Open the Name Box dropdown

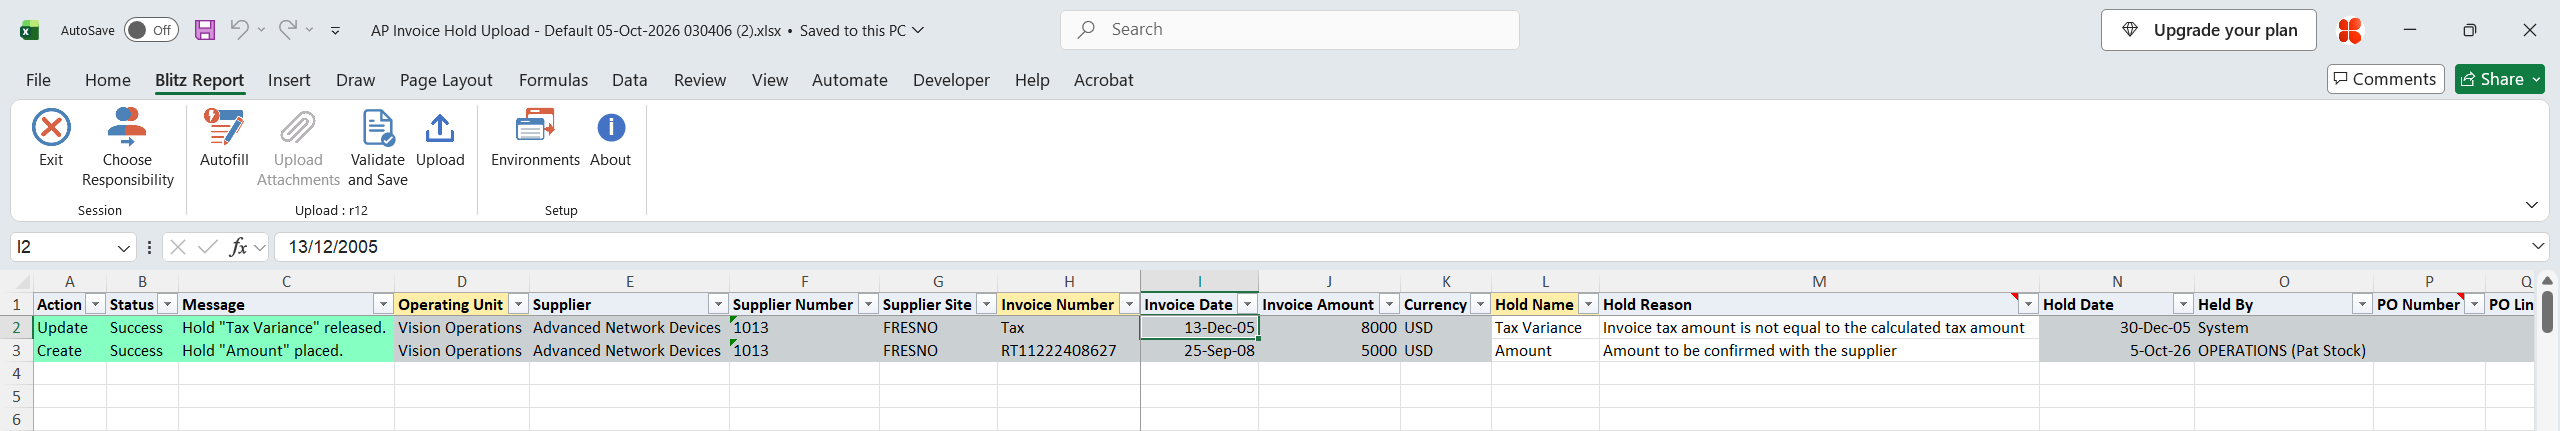click(124, 247)
